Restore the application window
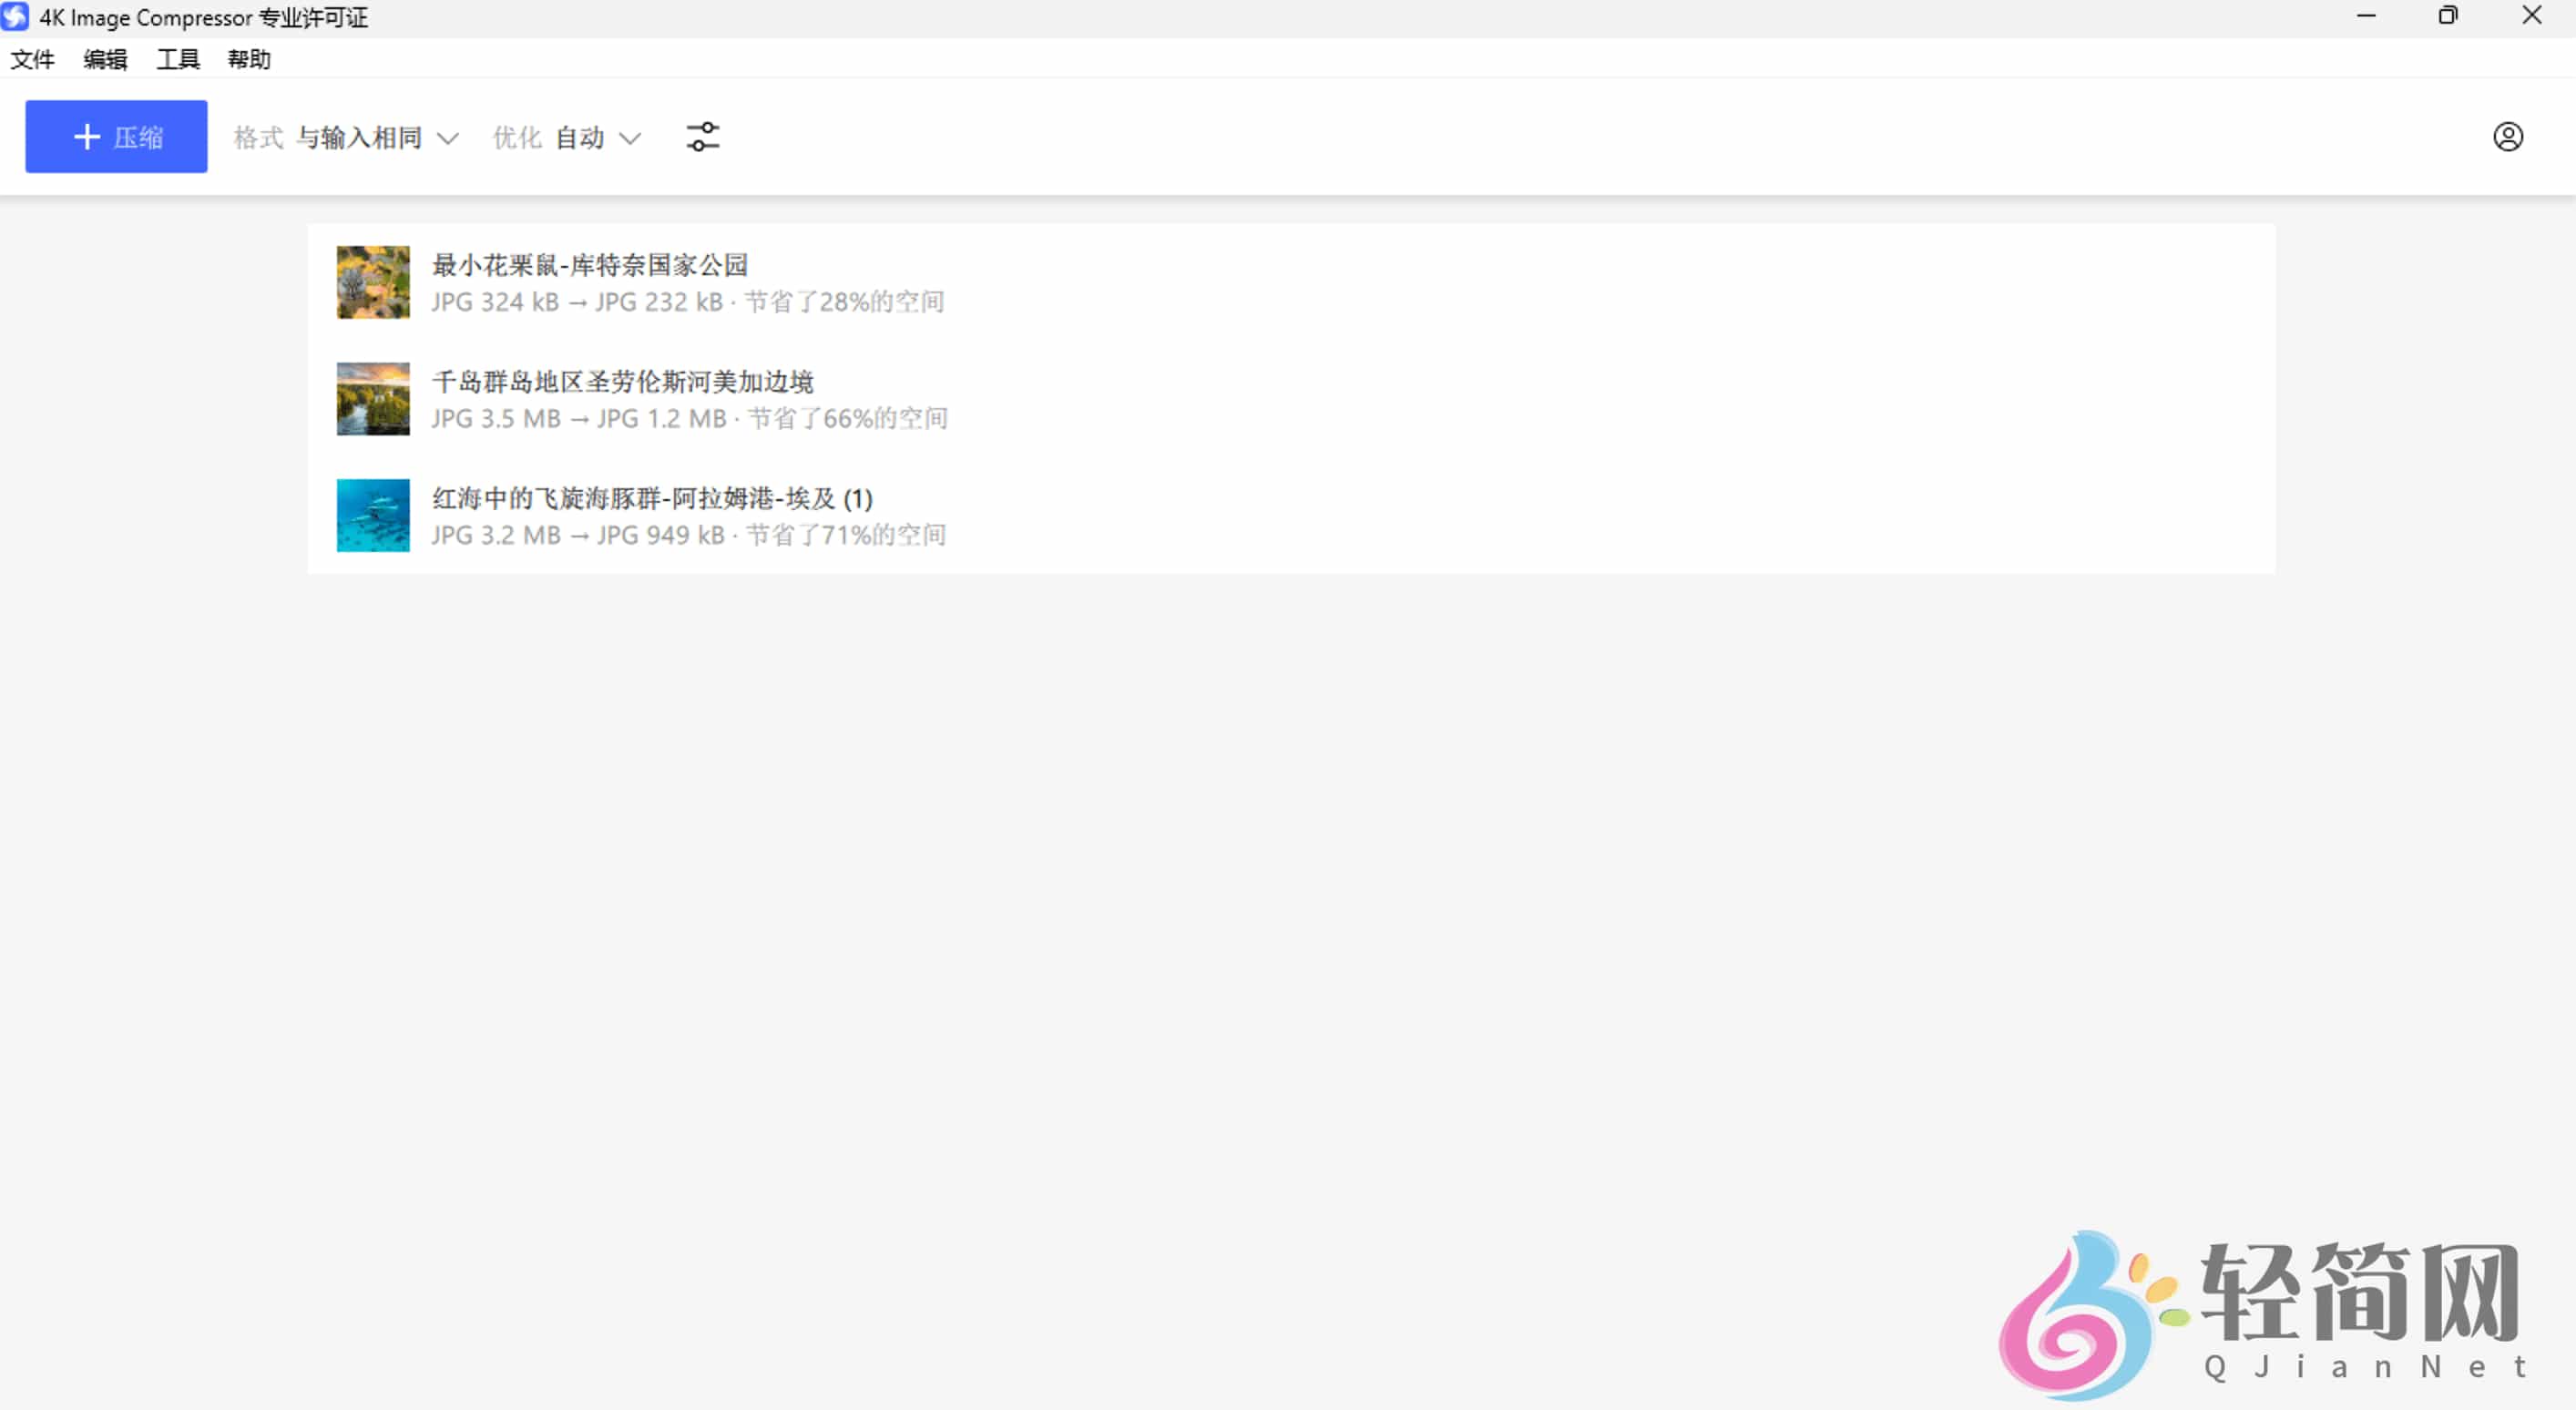This screenshot has height=1410, width=2576. [x=2447, y=16]
